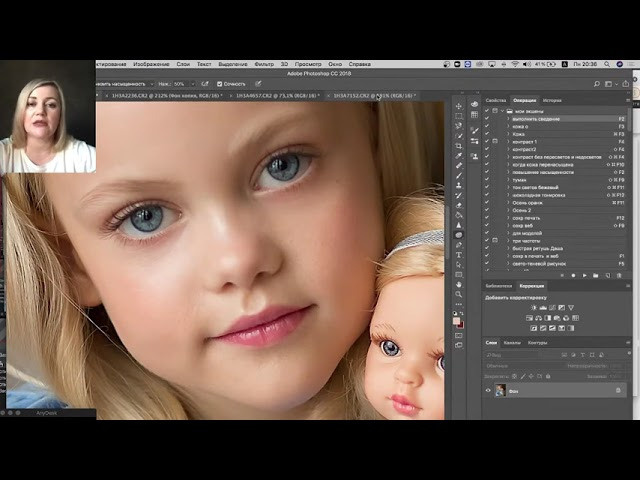Add Channel Mixer adjustment
640x480 pixels.
(x=566, y=318)
